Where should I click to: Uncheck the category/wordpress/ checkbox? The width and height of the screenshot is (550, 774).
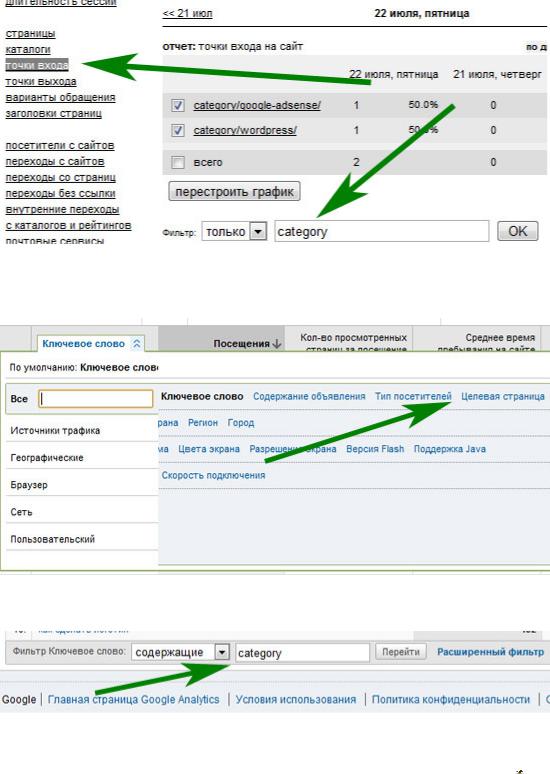(x=178, y=130)
